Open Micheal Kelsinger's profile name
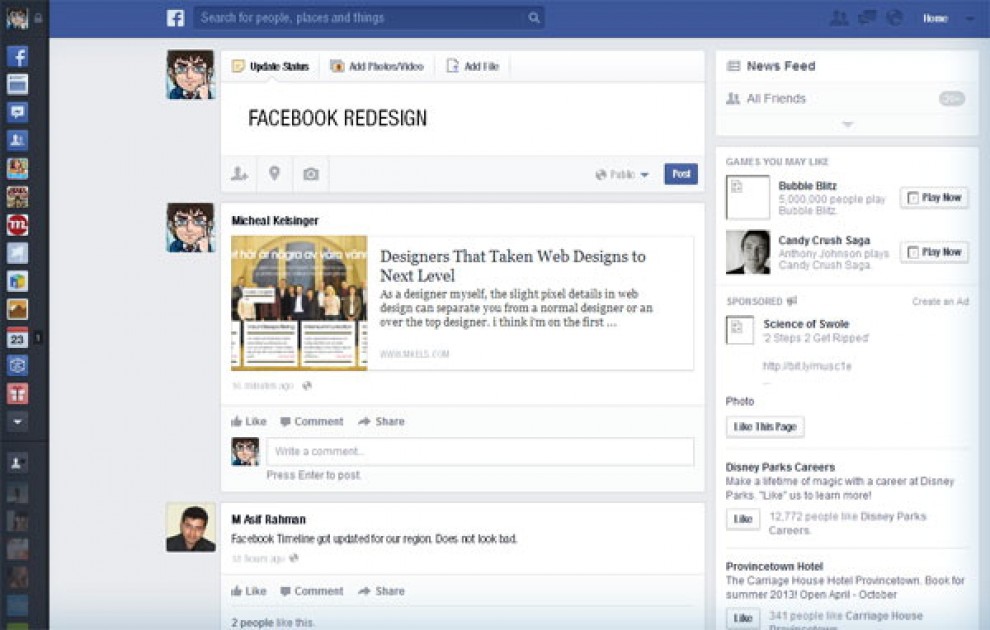Screen dimensions: 990x630 click(x=275, y=220)
